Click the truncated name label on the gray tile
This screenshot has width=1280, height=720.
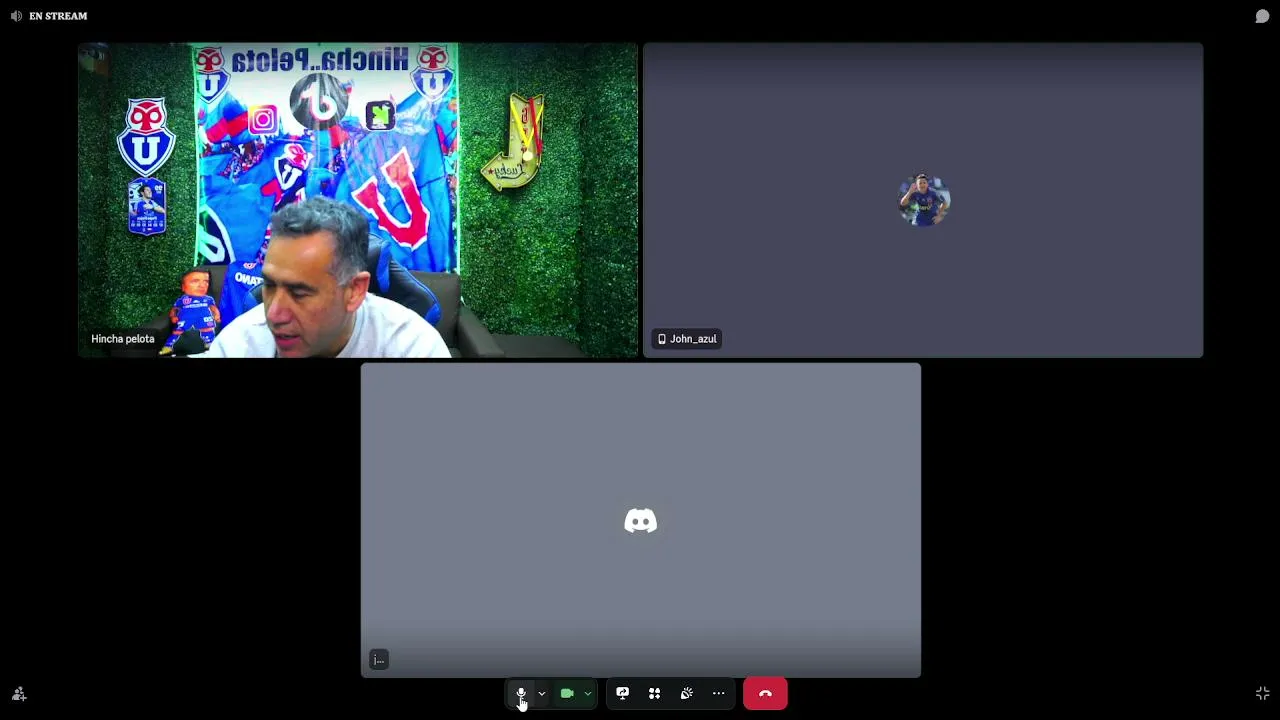click(379, 659)
